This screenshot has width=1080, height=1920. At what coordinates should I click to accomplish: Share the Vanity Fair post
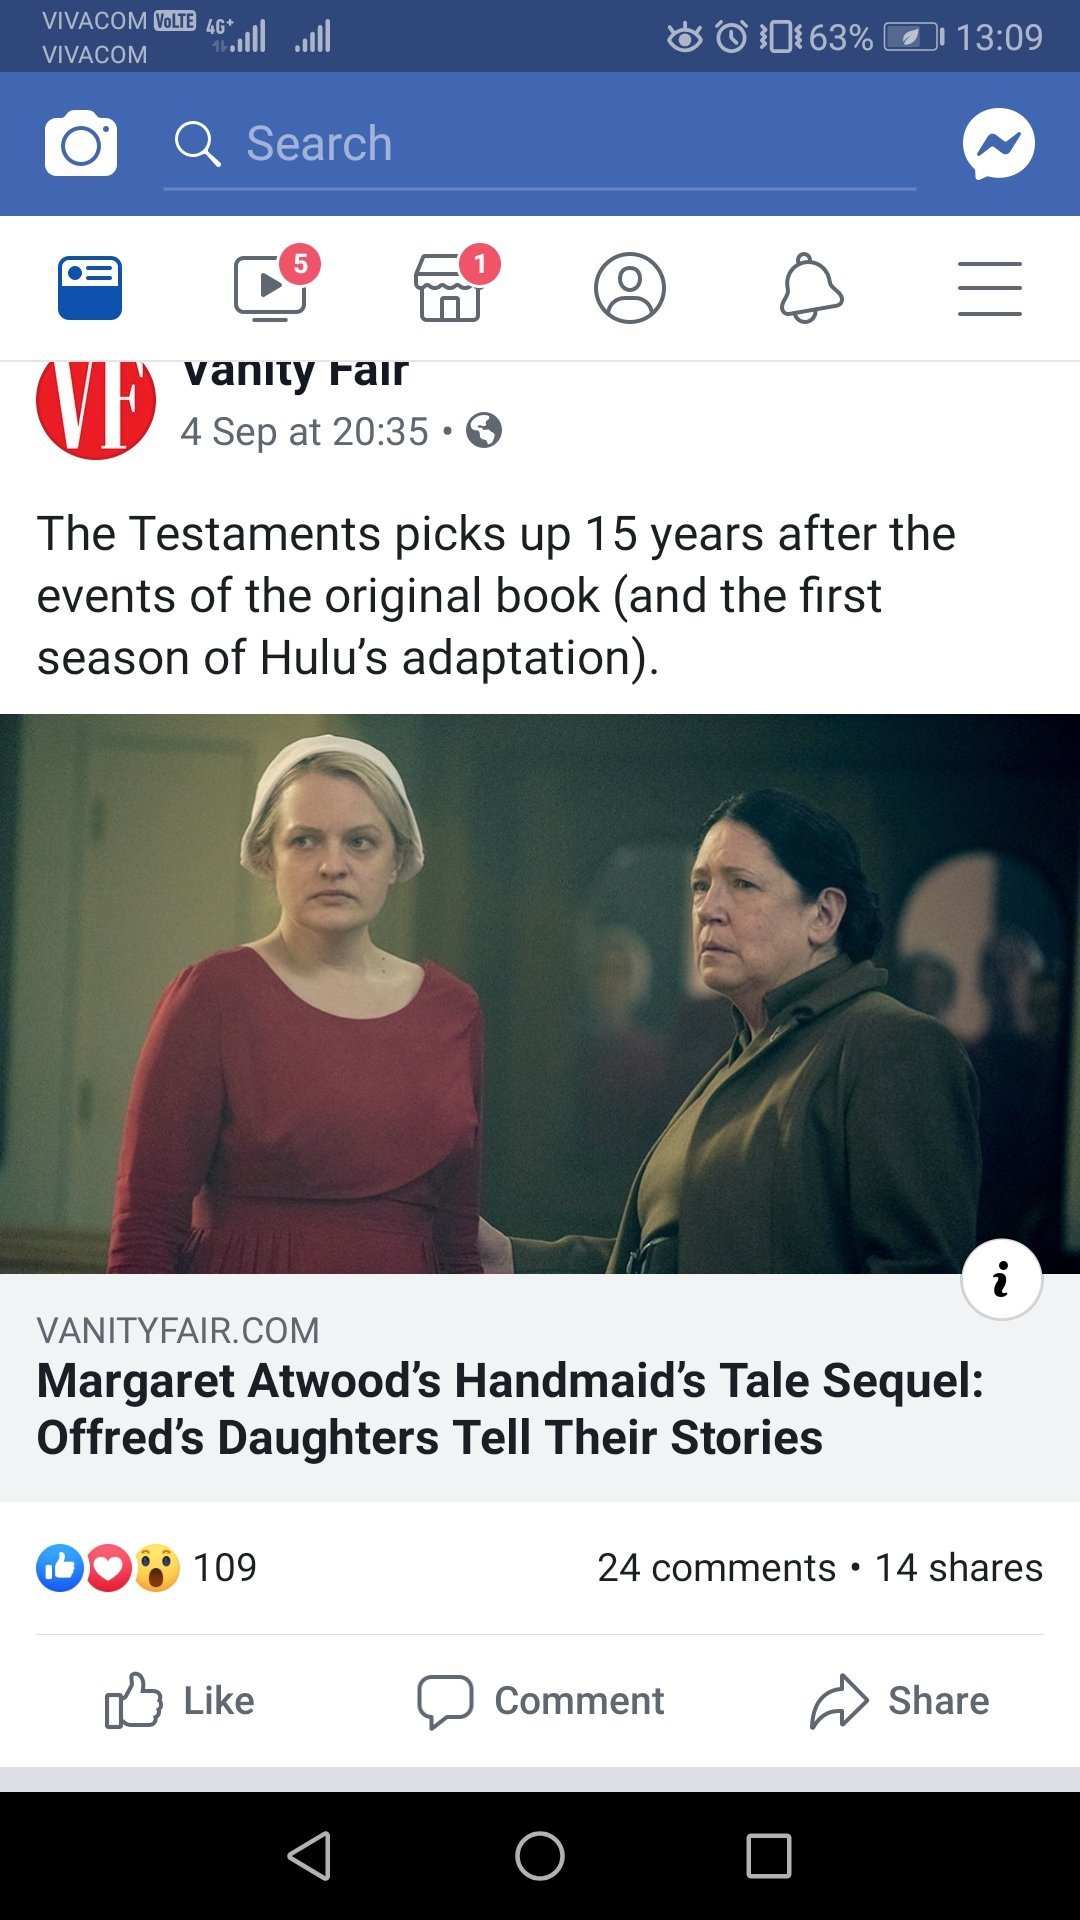point(899,1700)
